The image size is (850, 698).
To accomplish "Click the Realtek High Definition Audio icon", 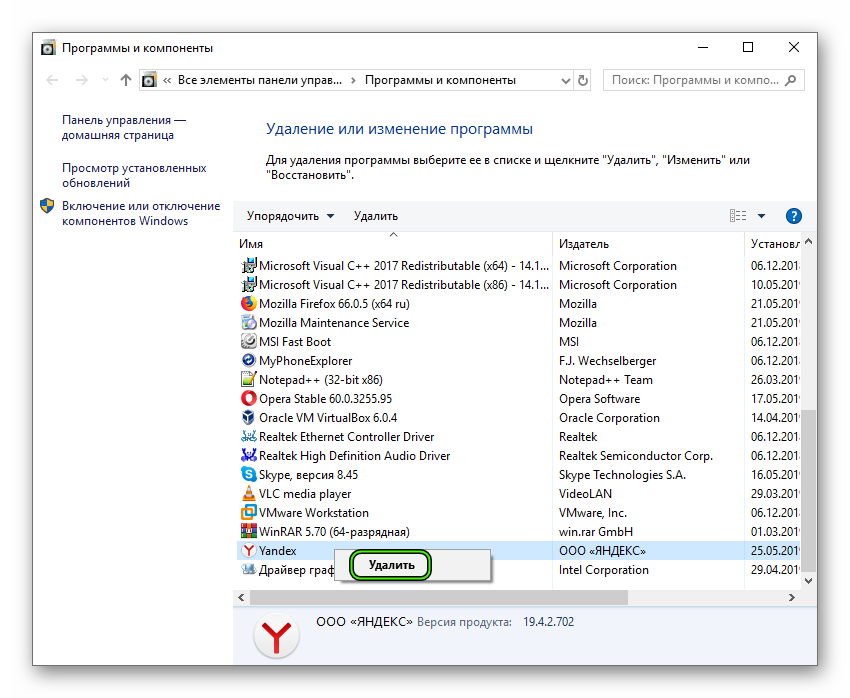I will [x=248, y=455].
